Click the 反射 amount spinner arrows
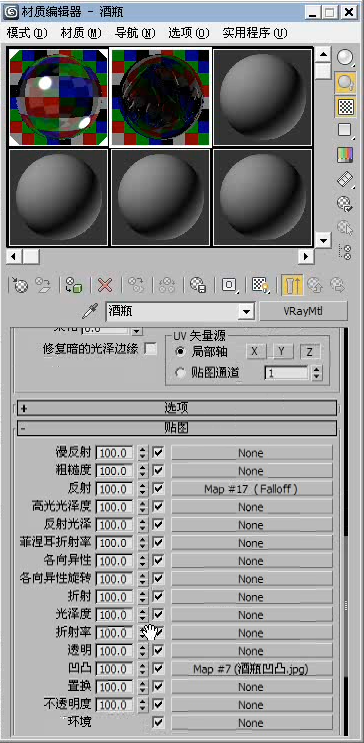This screenshot has height=743, width=364. (143, 489)
